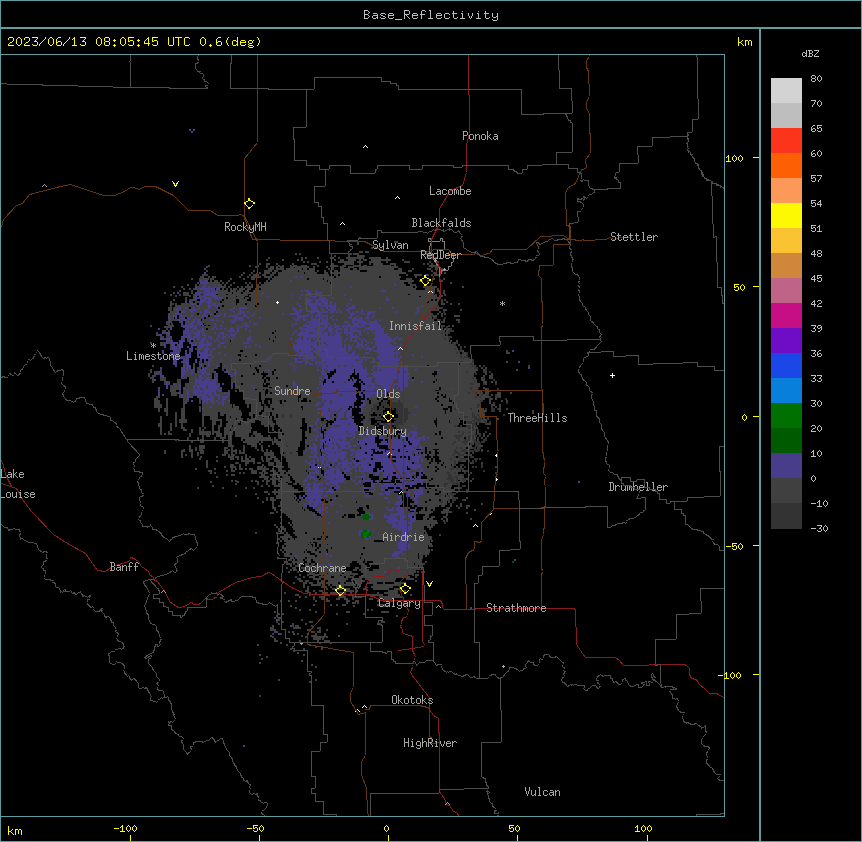
Task: Click the RockyMH label
Action: point(245,226)
